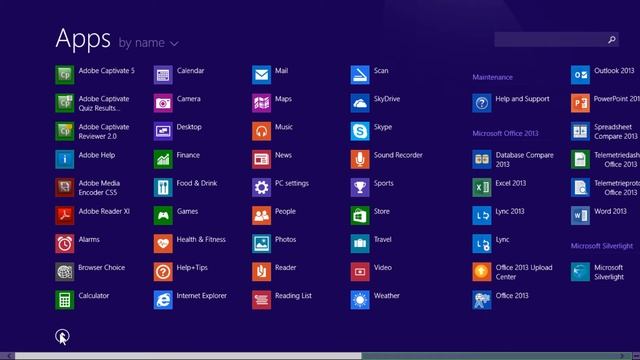Launch Internet Explorer
This screenshot has width=640, height=360.
pos(190,300)
